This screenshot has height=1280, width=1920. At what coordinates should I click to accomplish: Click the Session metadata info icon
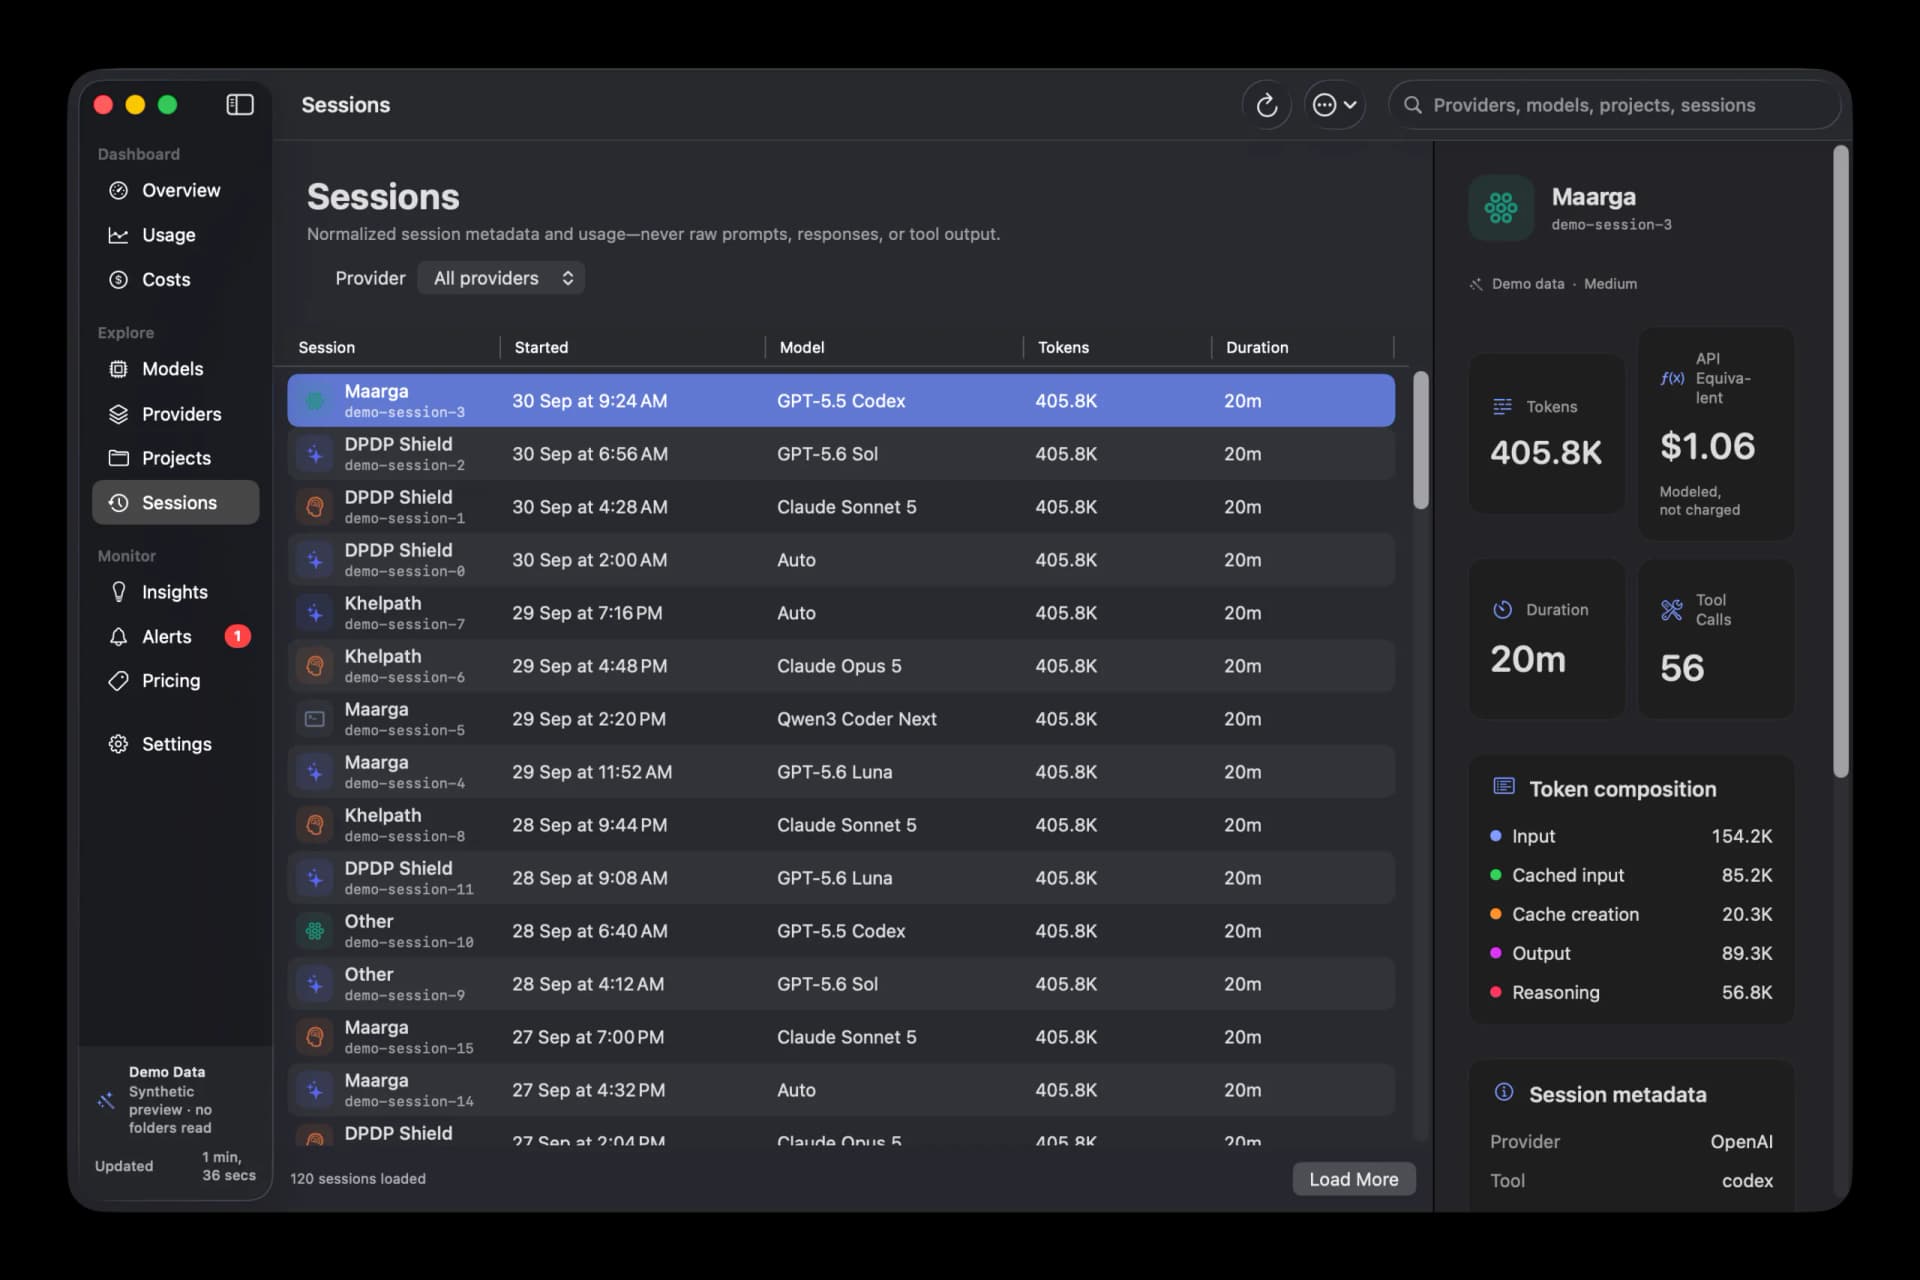pyautogui.click(x=1503, y=1092)
